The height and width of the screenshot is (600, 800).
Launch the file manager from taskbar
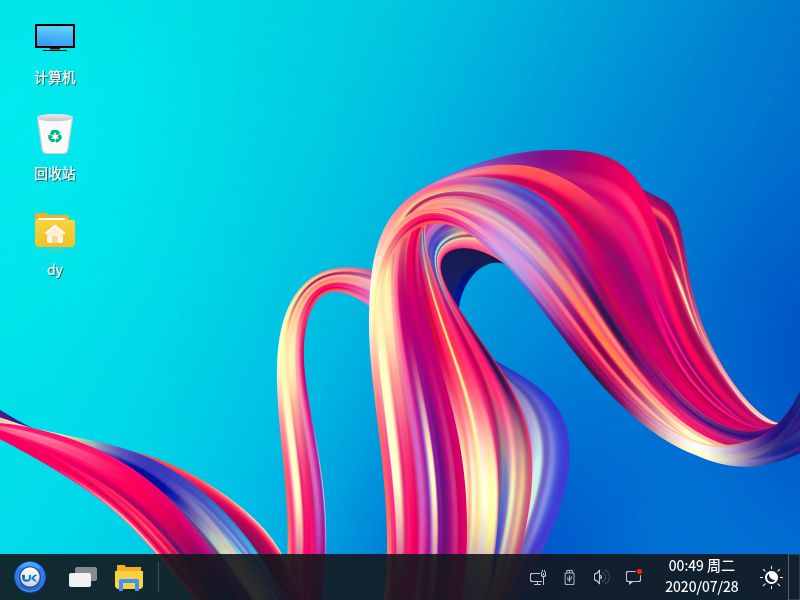tap(129, 577)
